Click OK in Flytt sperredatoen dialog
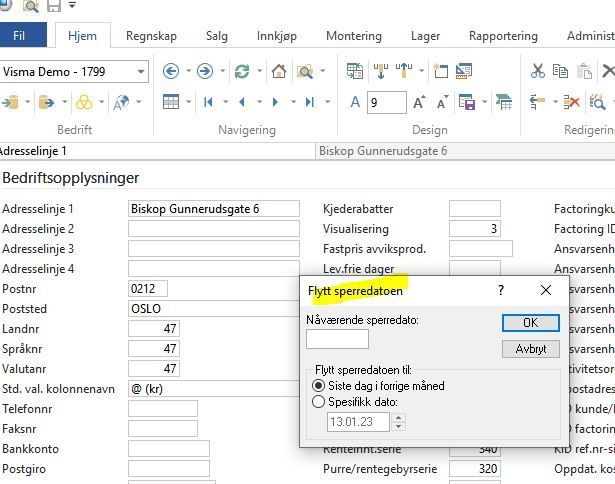Image resolution: width=615 pixels, height=484 pixels. [531, 323]
